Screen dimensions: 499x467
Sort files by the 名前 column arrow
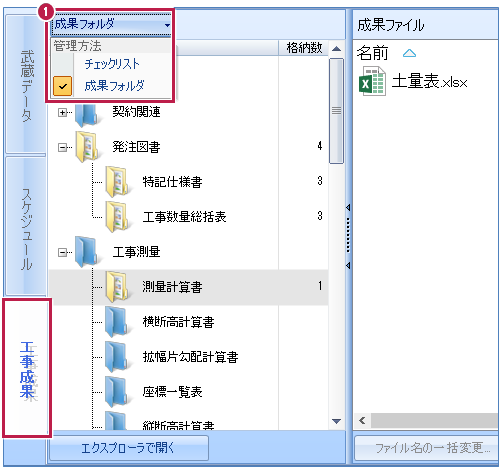tap(409, 53)
